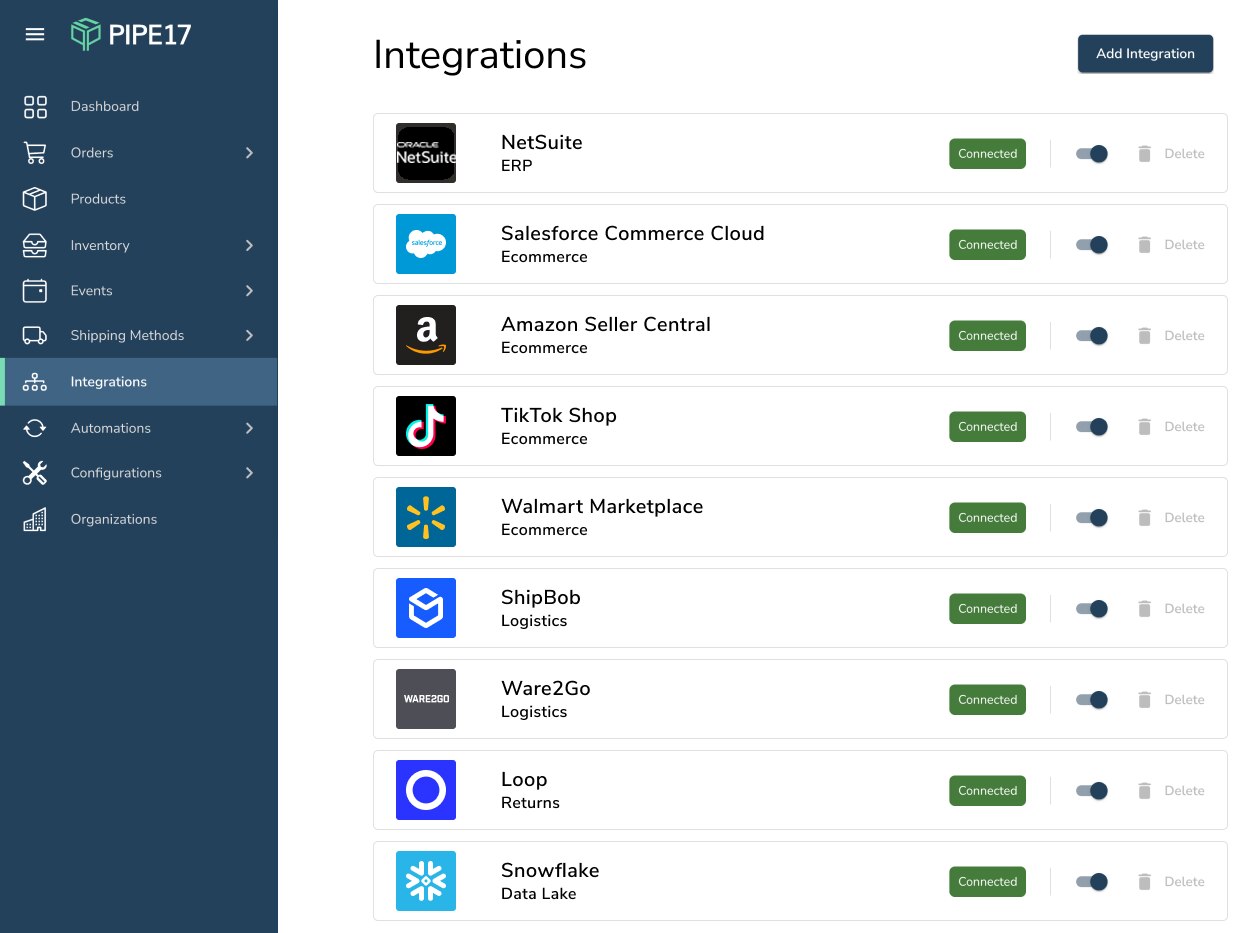Open the hamburger menu at top left

(35, 34)
